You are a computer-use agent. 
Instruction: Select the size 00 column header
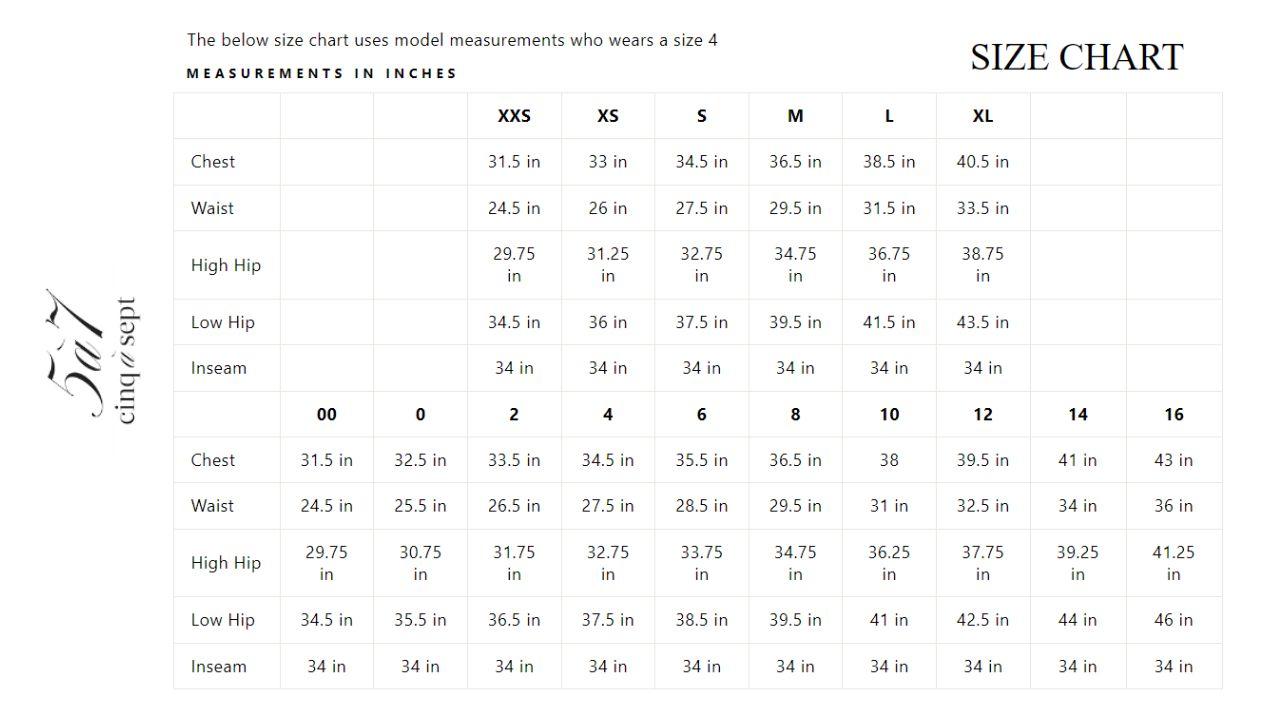coord(326,414)
